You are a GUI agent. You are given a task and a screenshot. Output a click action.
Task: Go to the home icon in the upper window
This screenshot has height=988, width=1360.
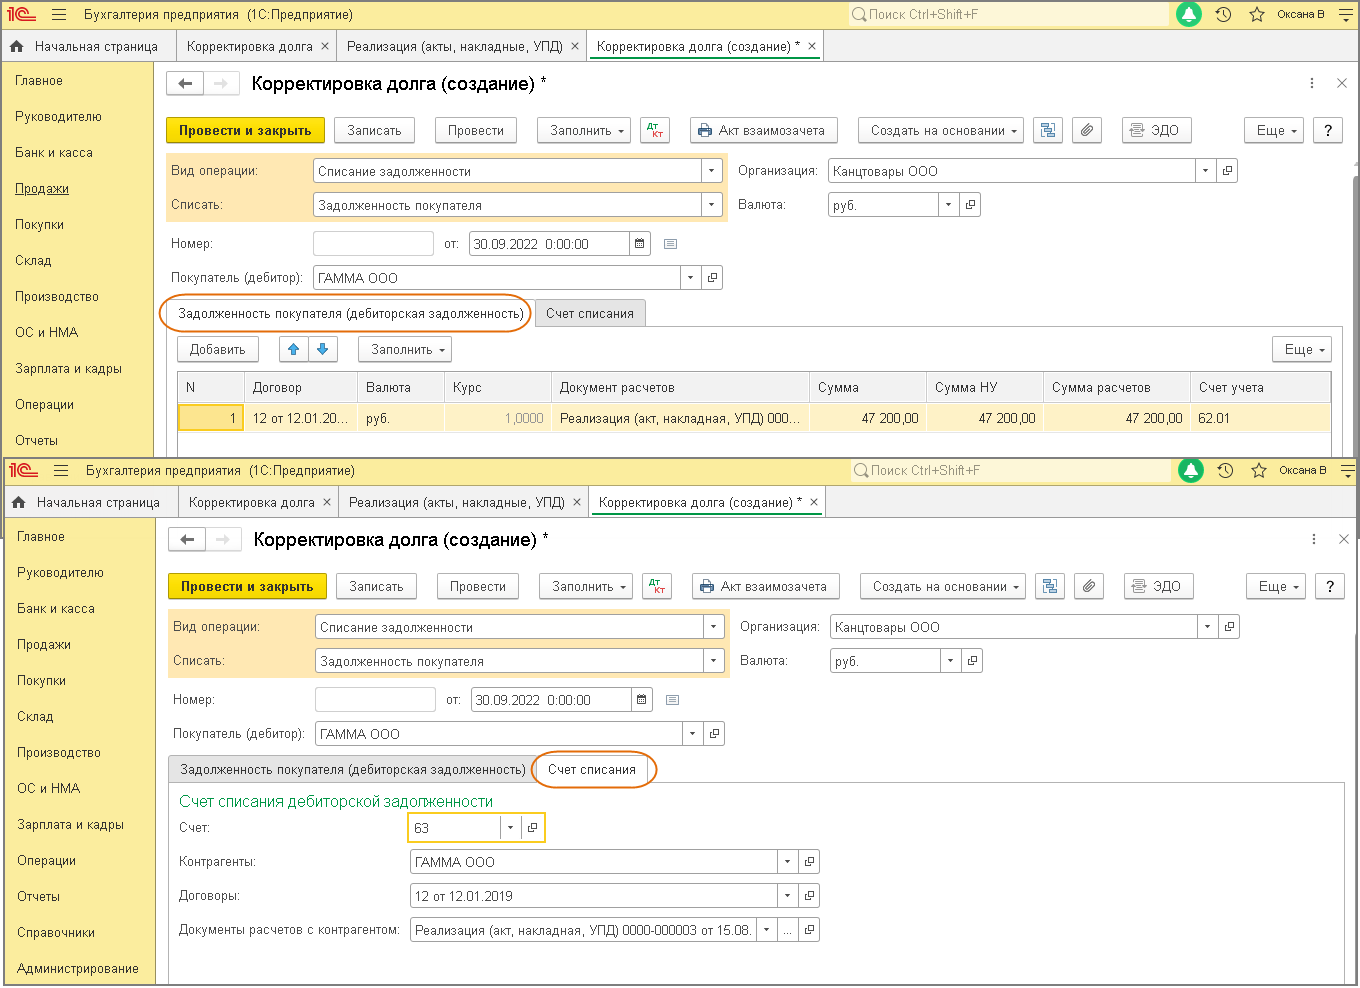(17, 47)
